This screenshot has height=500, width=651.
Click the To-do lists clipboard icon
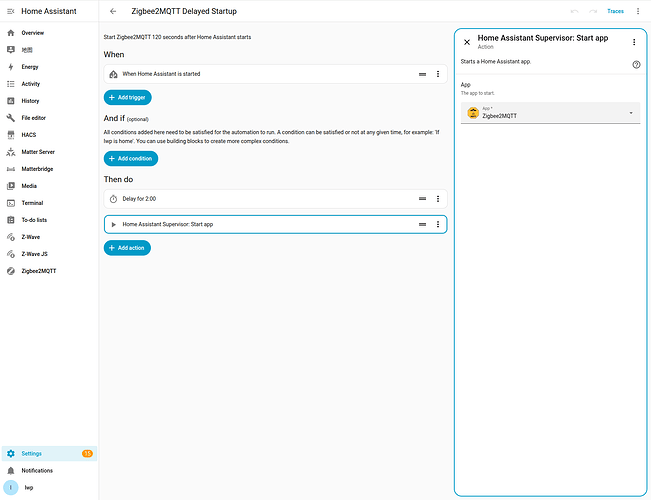click(x=11, y=220)
